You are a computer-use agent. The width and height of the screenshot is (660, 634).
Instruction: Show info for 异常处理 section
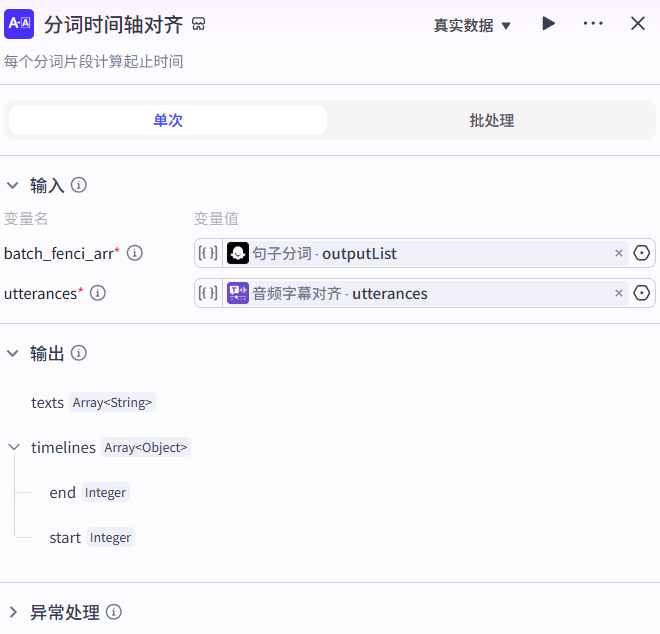coord(114,612)
